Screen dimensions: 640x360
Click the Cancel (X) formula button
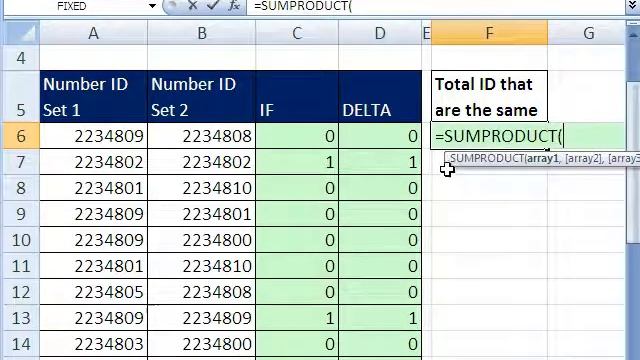[x=193, y=5]
